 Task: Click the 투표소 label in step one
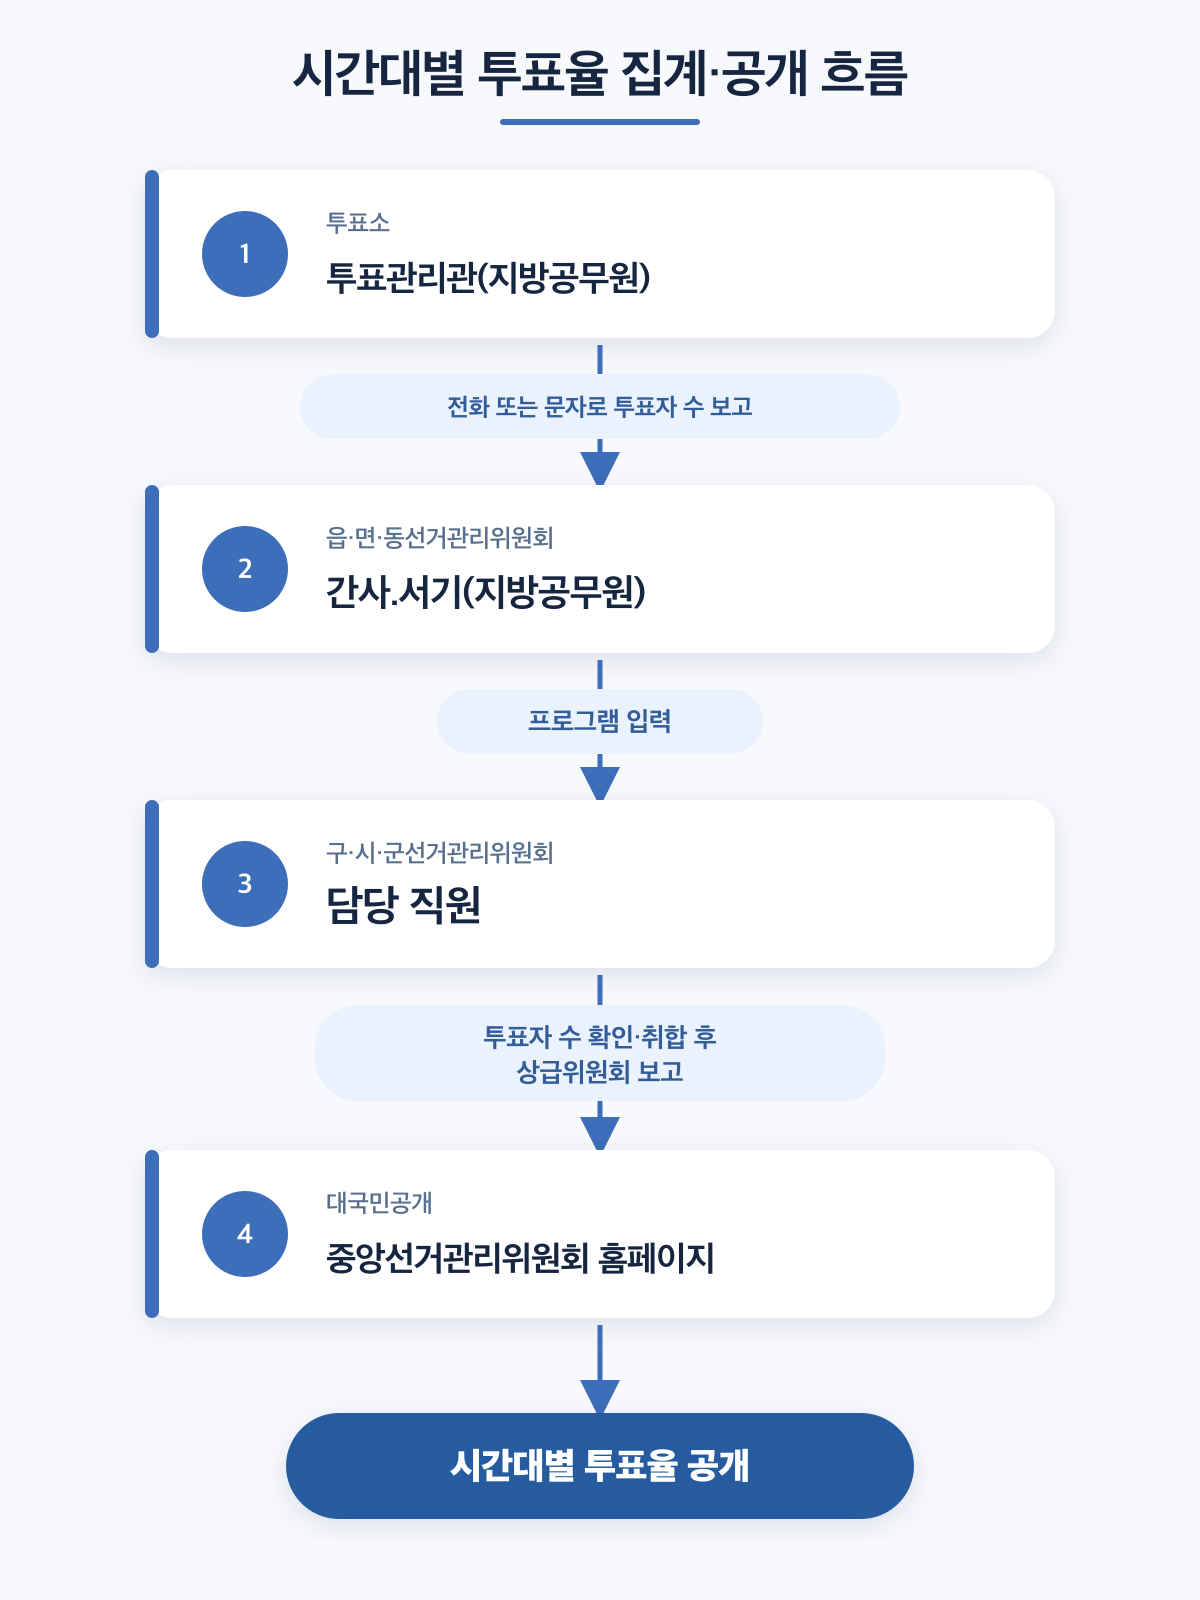[x=358, y=223]
